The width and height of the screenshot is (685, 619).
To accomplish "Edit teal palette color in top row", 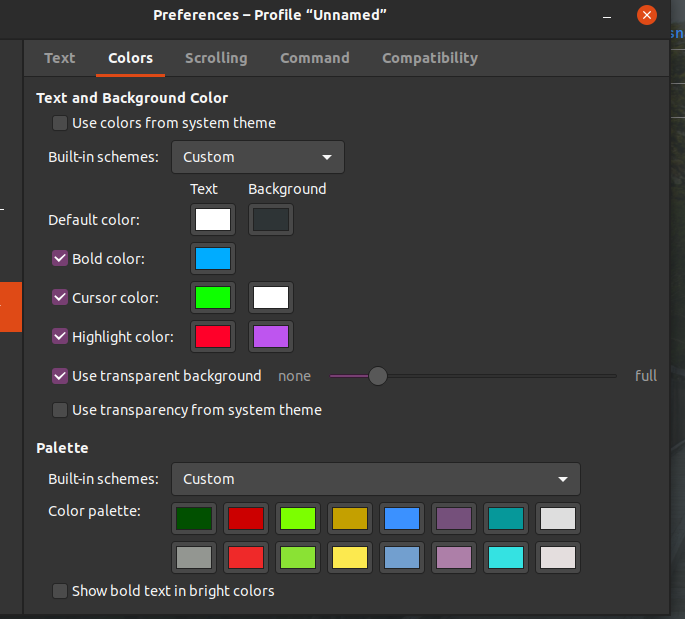I will click(x=506, y=519).
